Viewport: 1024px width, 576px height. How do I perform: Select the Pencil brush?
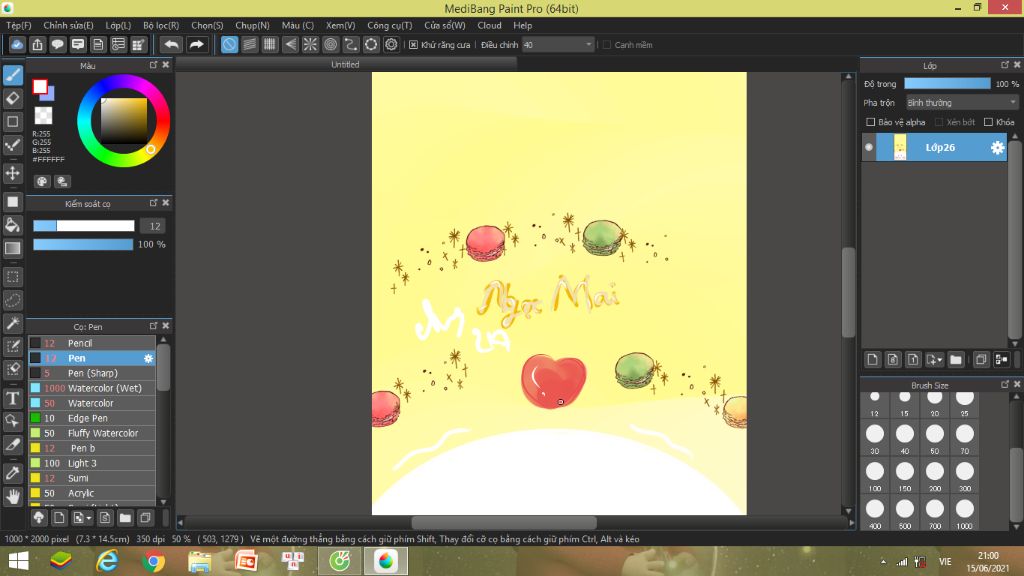[91, 343]
